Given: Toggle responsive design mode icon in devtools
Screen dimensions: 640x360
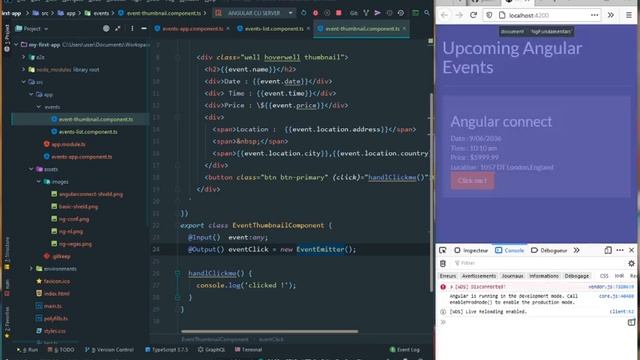Looking at the screenshot, I should coord(608,250).
